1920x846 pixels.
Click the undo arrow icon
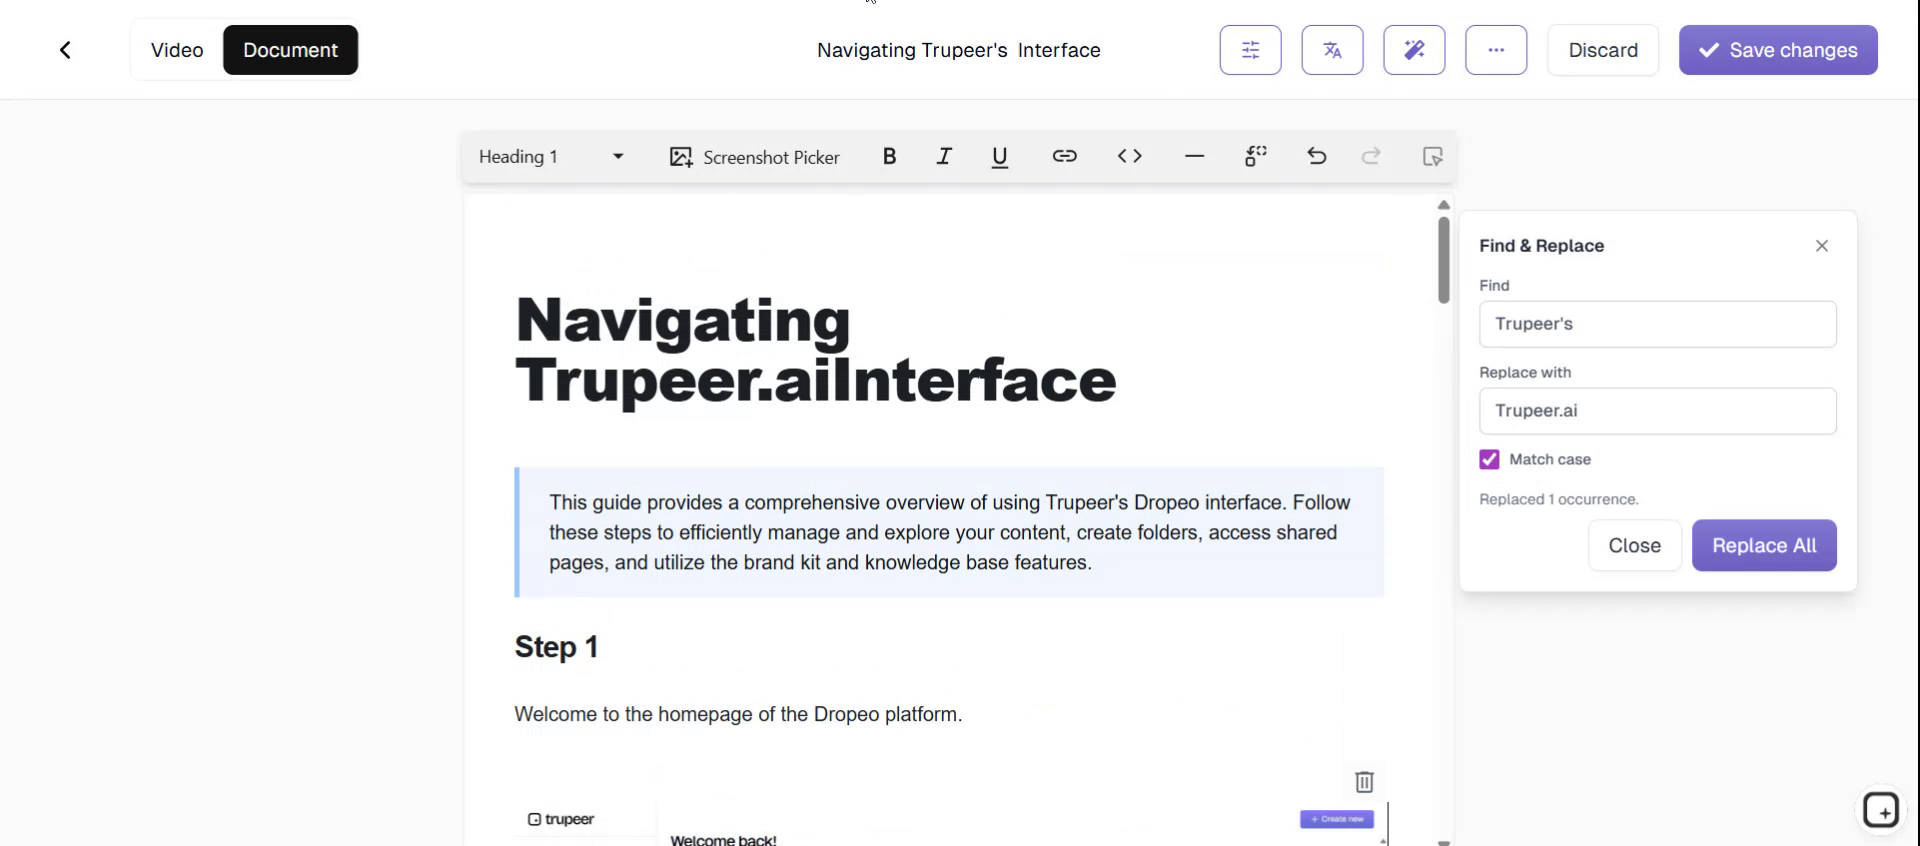pos(1316,156)
